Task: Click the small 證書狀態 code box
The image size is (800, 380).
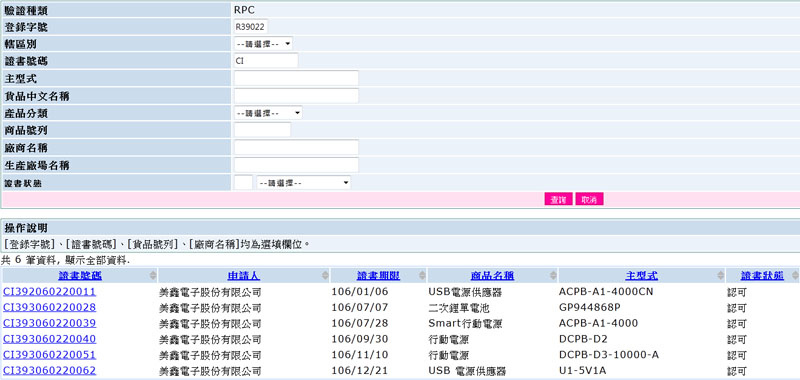Action: [x=243, y=183]
